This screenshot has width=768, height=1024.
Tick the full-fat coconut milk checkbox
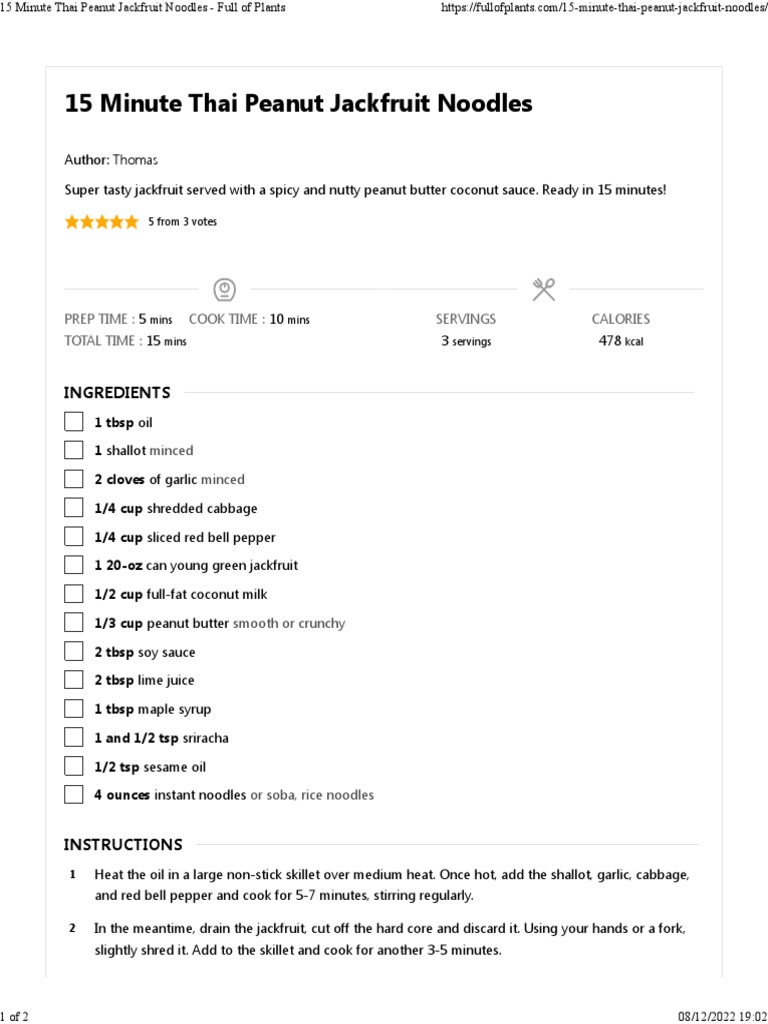click(74, 594)
